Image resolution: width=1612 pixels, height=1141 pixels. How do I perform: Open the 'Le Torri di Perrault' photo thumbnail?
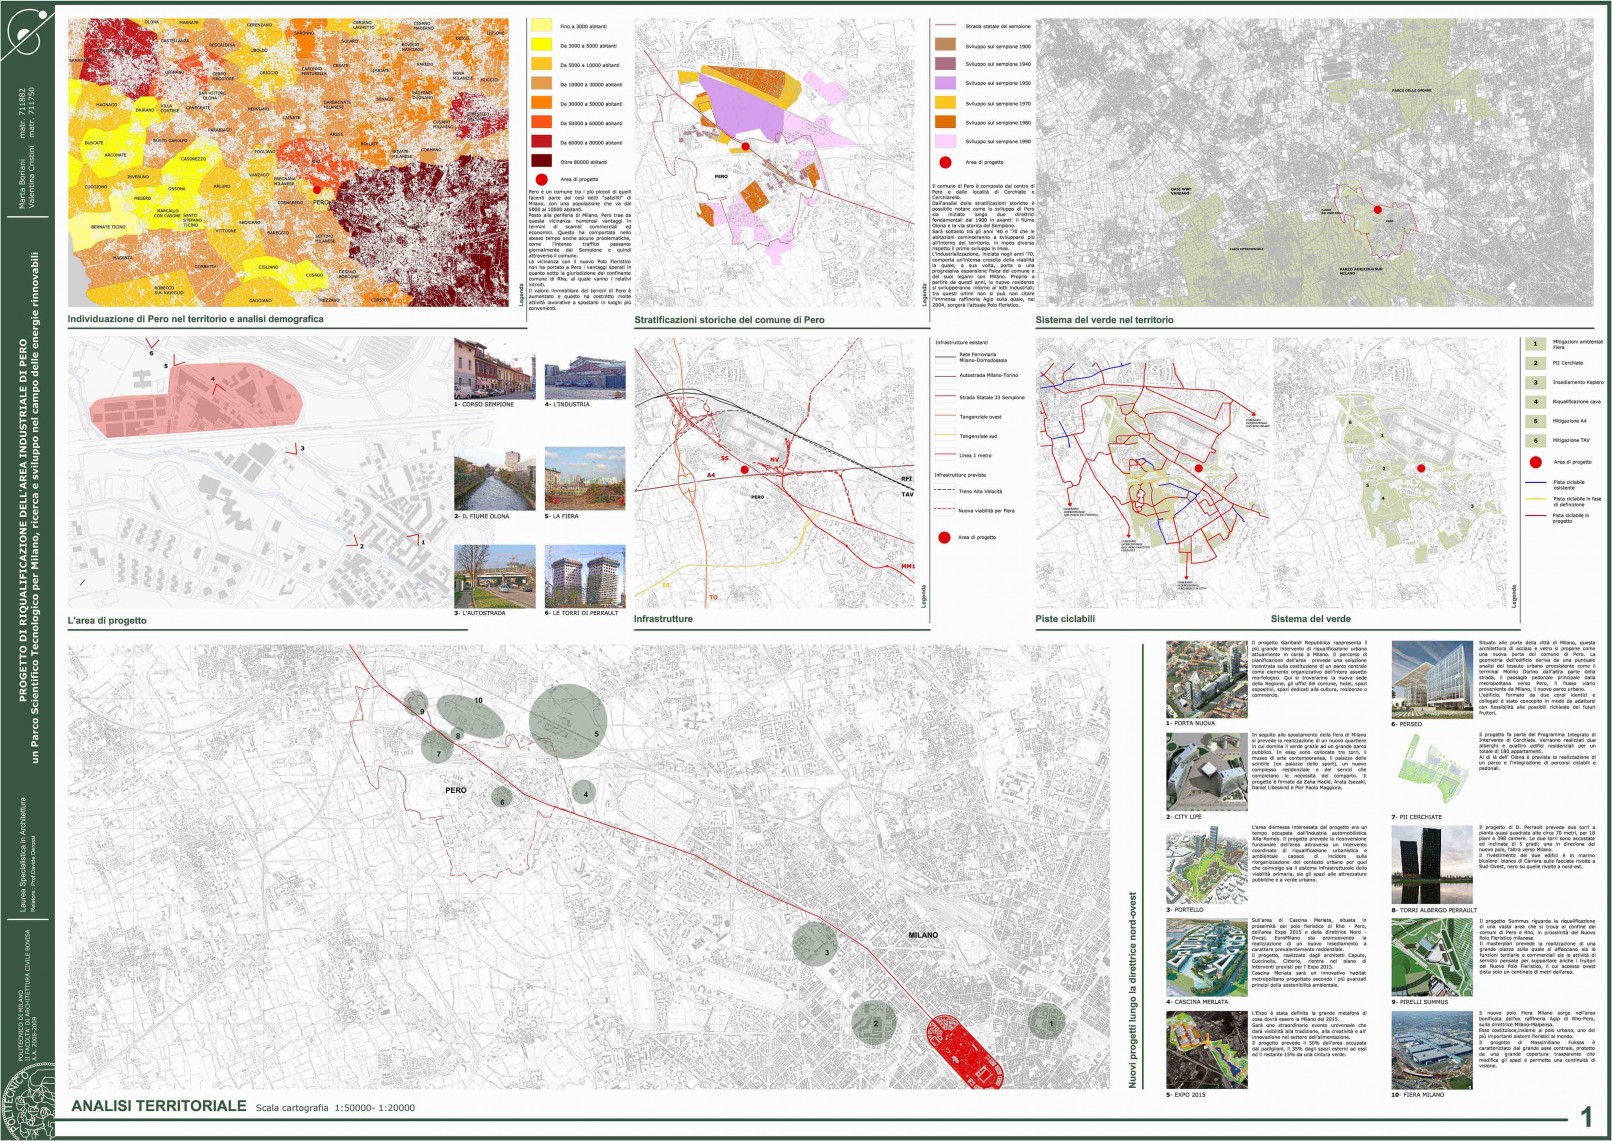pyautogui.click(x=585, y=577)
